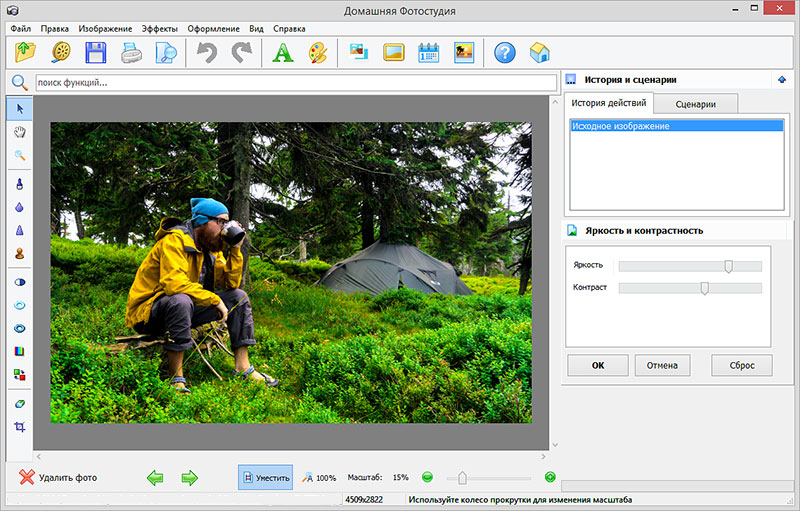Screen dimensions: 800x511
Task: Confirm with the OK button
Action: click(598, 365)
